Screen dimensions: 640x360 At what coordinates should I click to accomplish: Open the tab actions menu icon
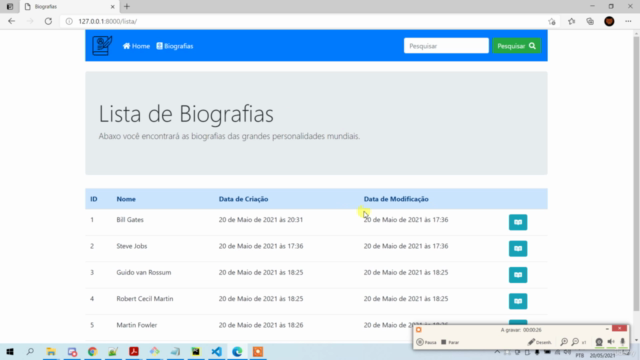[x=10, y=7]
